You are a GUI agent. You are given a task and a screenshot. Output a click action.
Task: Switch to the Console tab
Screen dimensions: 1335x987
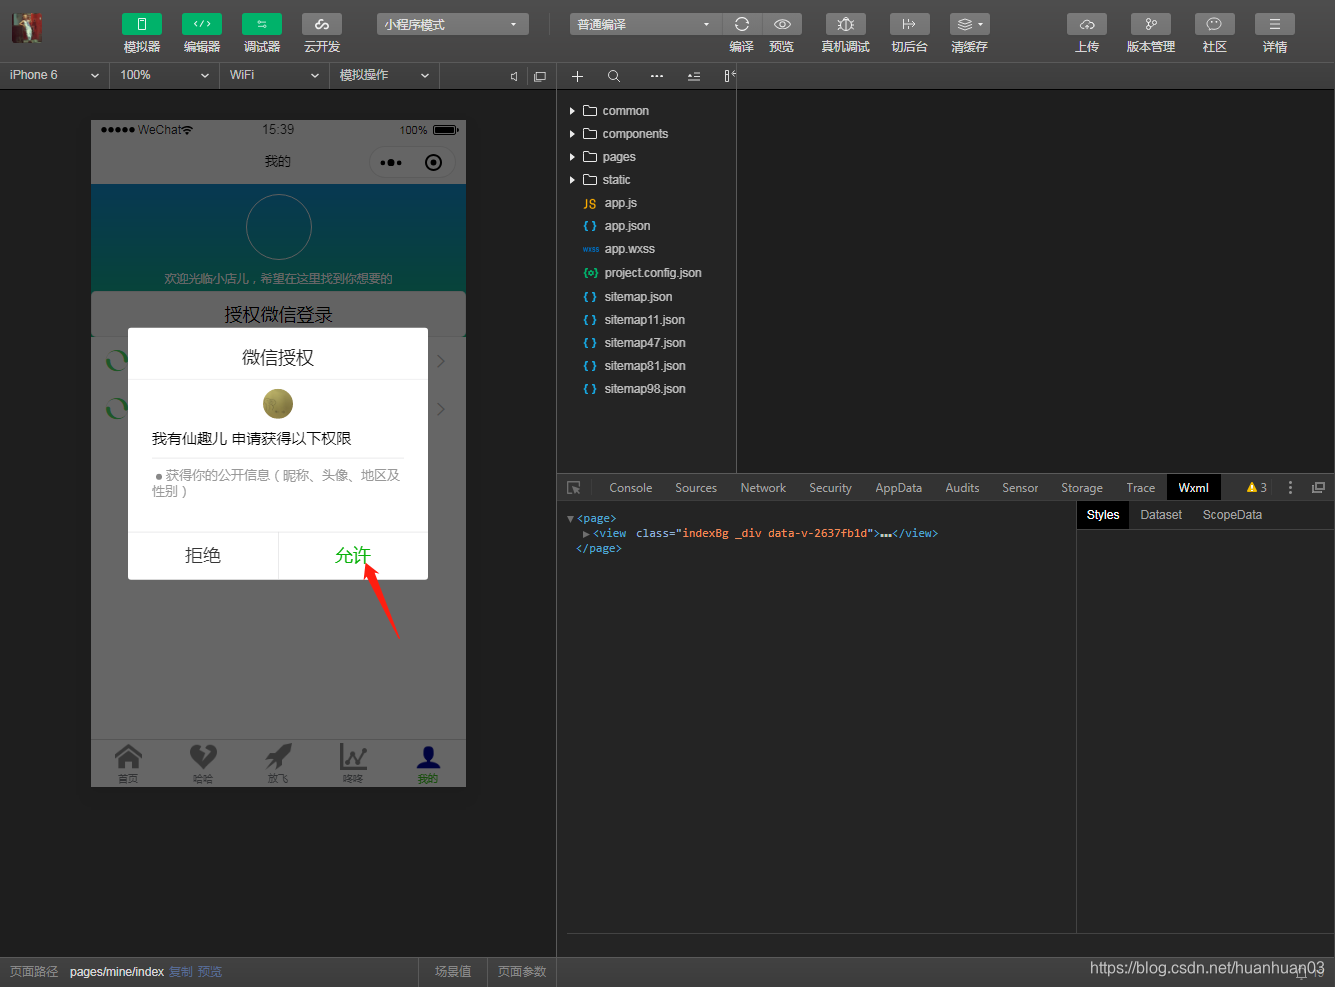[631, 488]
